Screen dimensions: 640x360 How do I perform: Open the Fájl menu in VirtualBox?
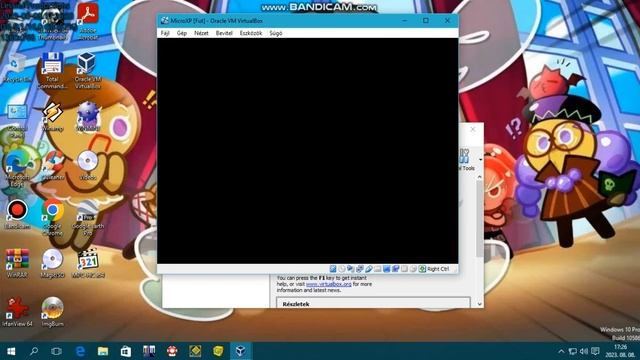165,33
